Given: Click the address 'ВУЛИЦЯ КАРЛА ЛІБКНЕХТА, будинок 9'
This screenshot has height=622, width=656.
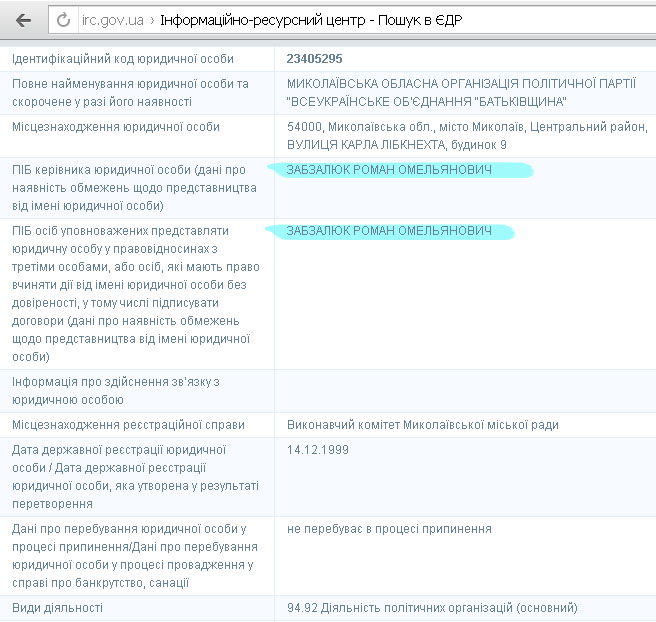Looking at the screenshot, I should tap(396, 145).
